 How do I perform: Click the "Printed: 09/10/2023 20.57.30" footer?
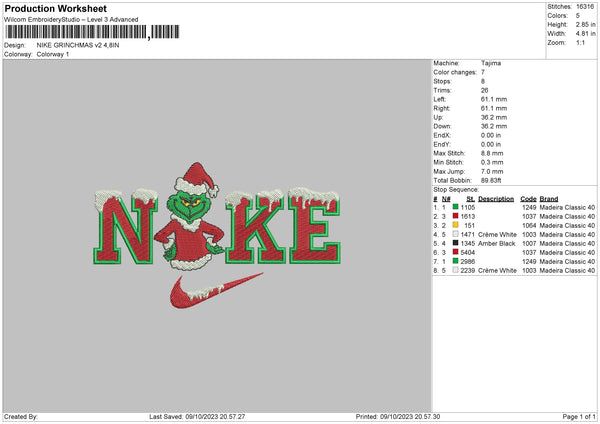click(398, 416)
